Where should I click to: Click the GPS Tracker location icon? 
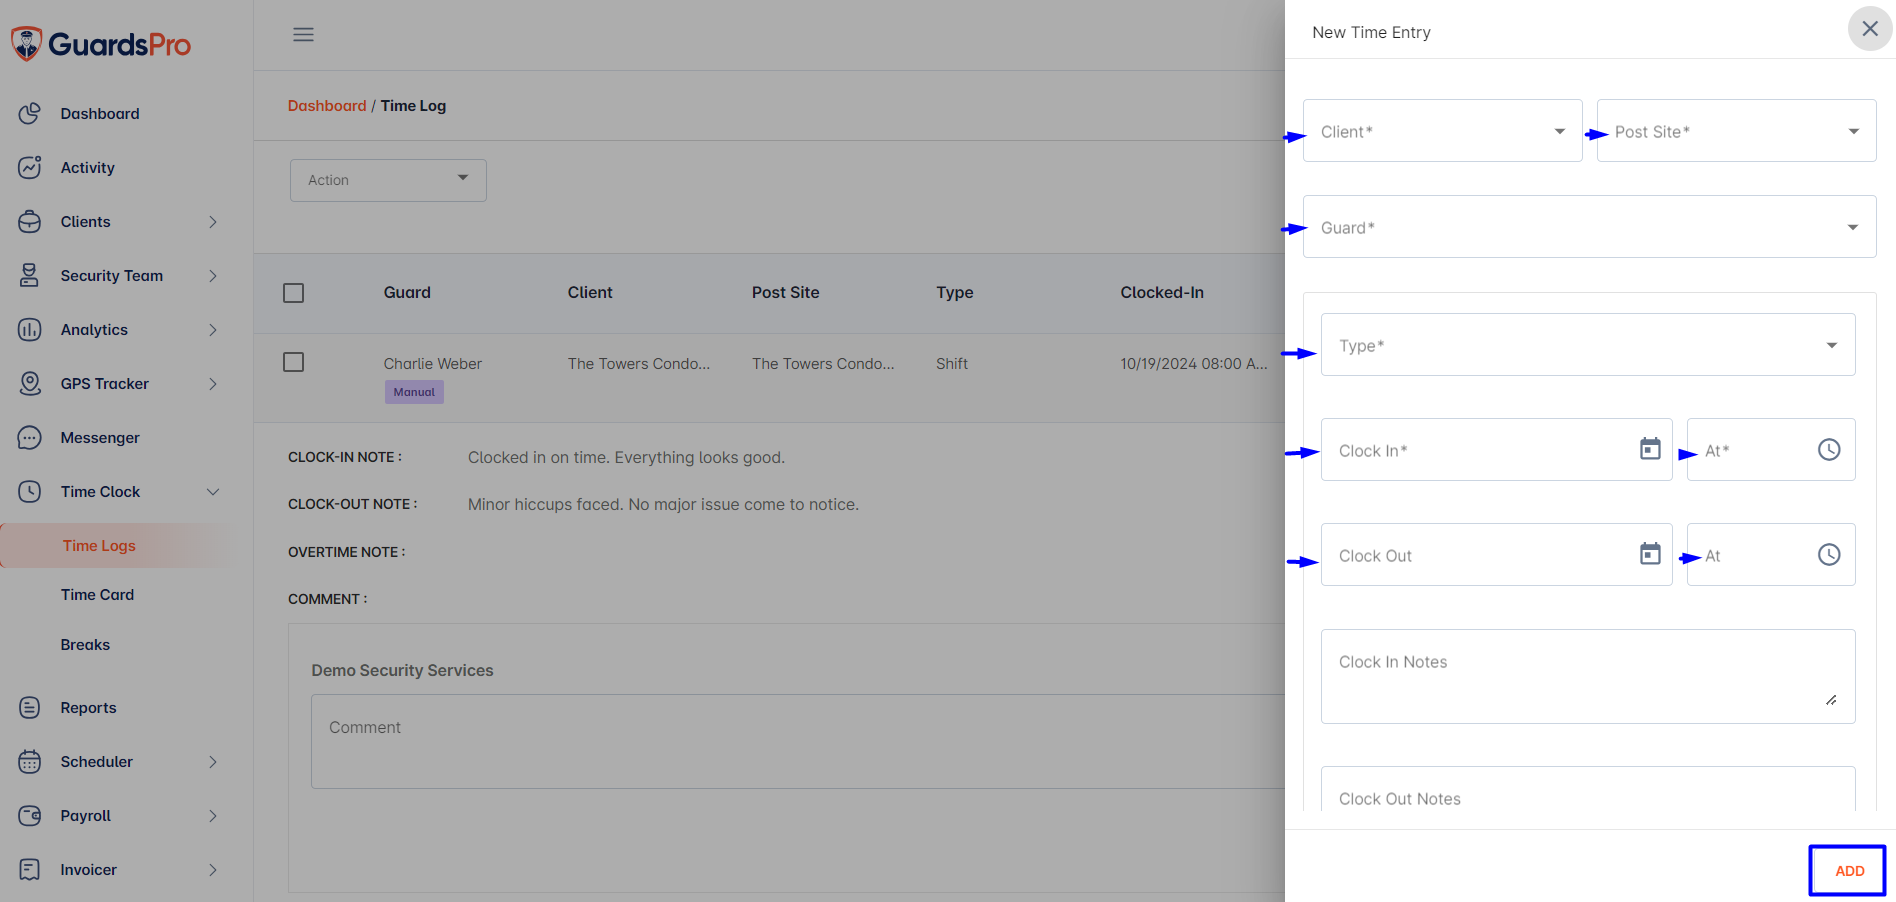pos(30,384)
